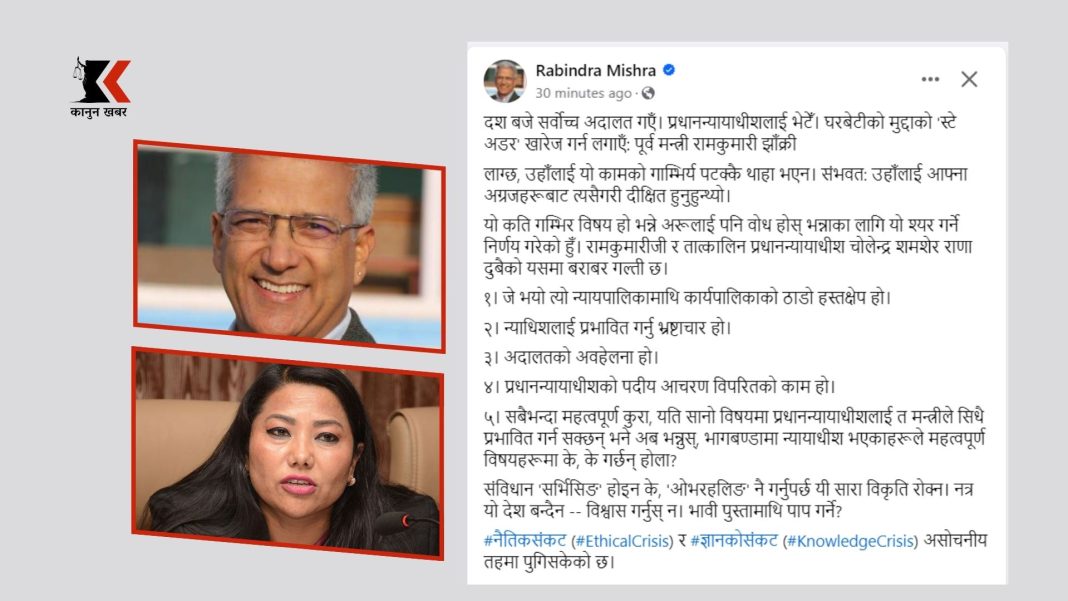The image size is (1068, 601).
Task: Open the three-dots post options menu
Action: [x=930, y=80]
